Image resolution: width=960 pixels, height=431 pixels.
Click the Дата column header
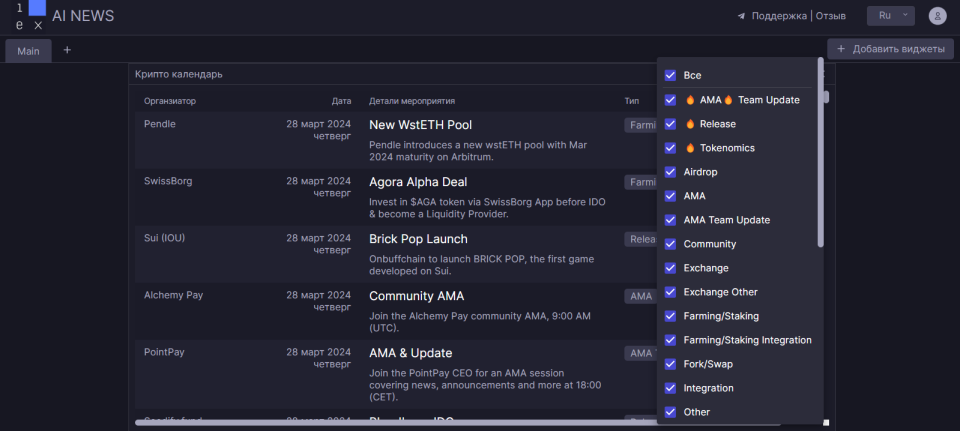(342, 101)
